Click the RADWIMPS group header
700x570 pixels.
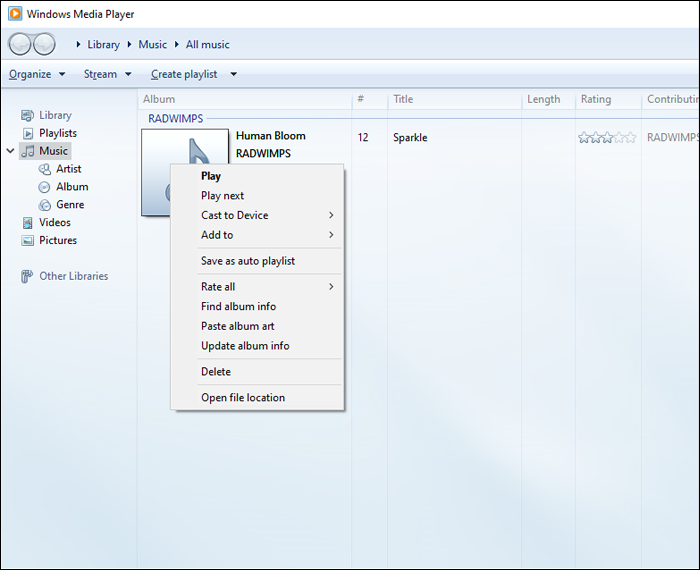coord(175,118)
